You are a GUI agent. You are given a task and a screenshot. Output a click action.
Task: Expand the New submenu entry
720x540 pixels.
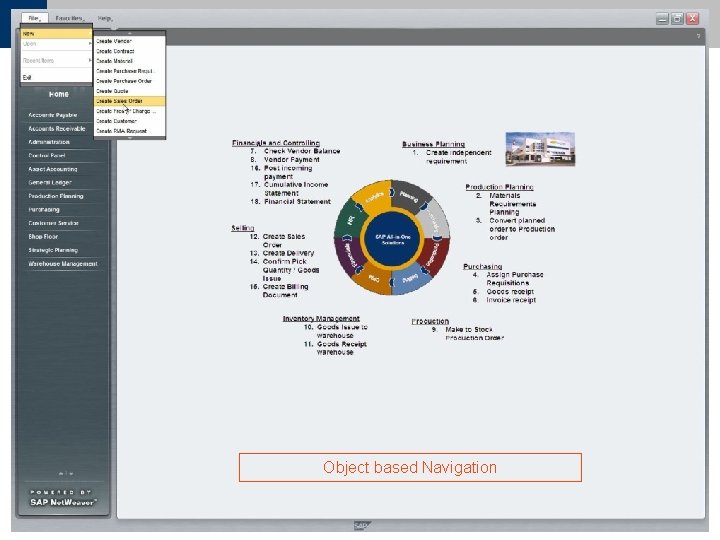tap(56, 34)
